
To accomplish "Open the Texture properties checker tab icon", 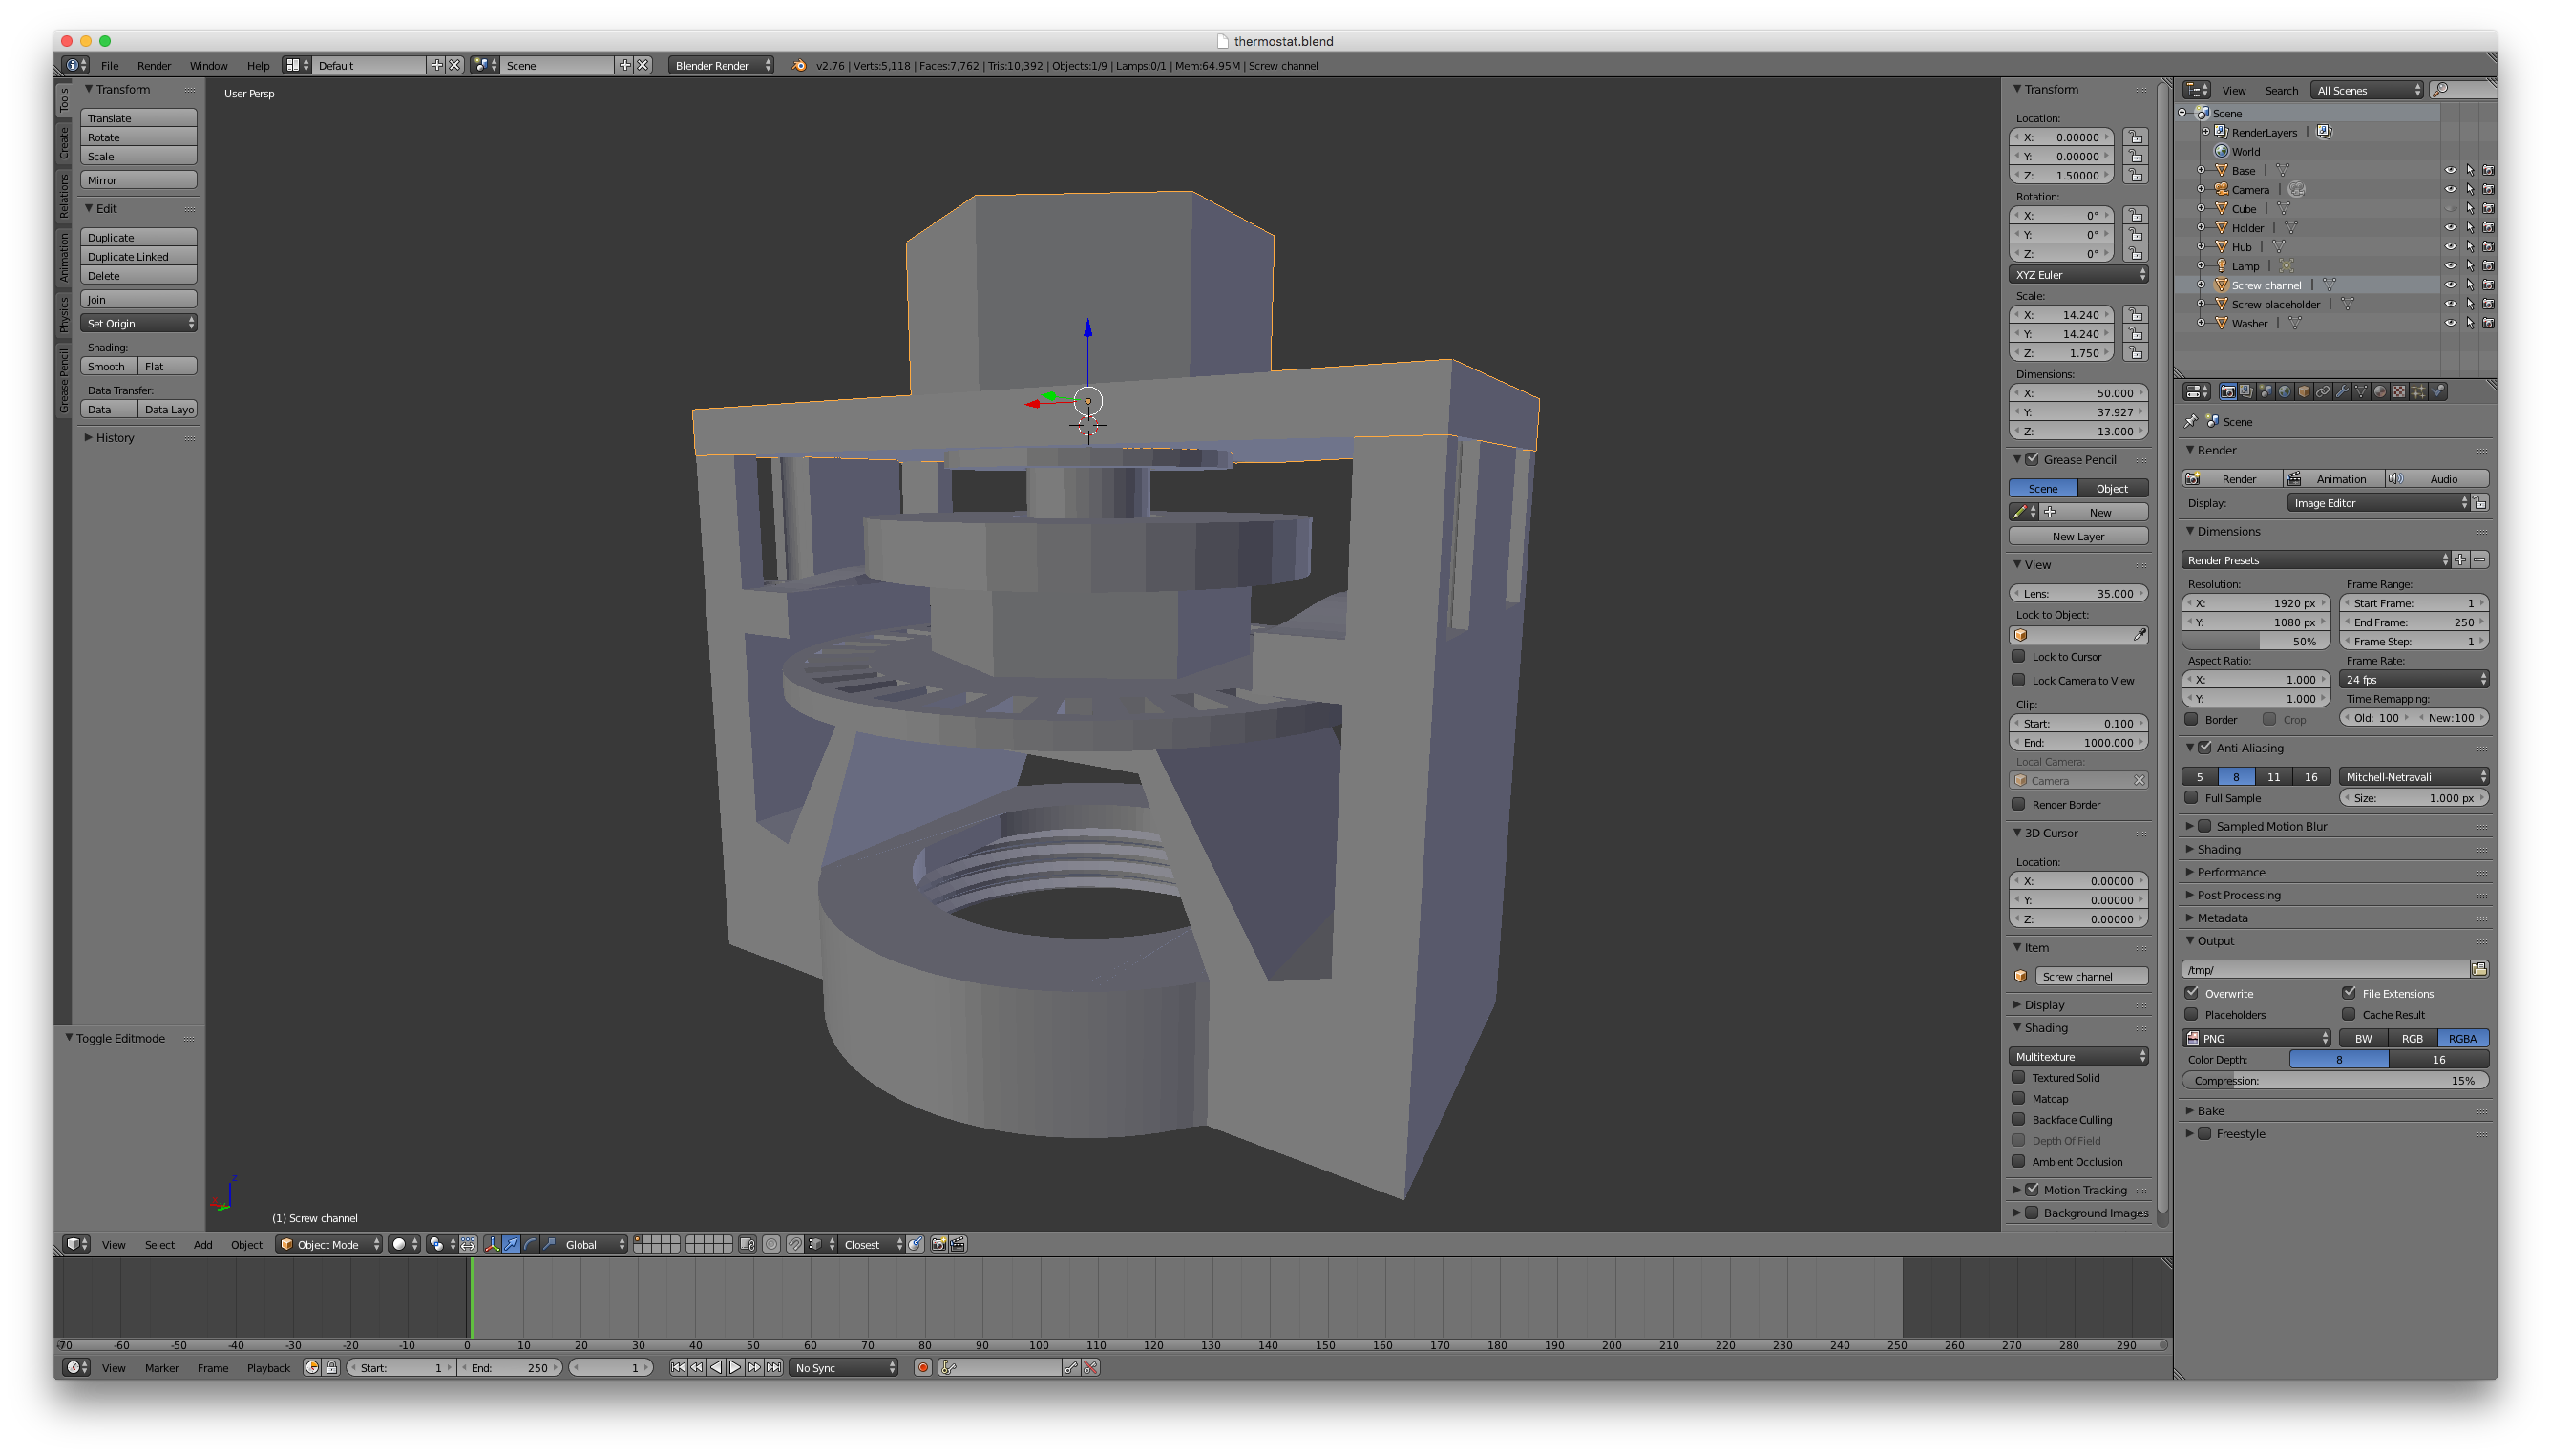I will click(2399, 392).
